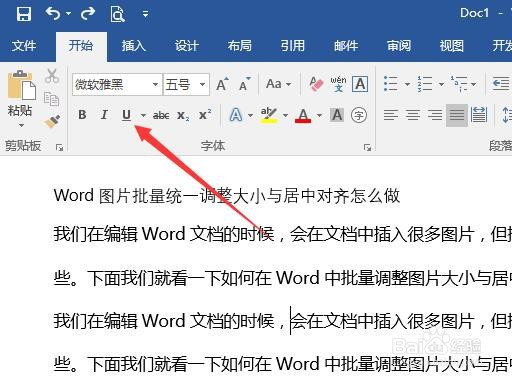
Task: Customize the quick access toolbar dropdown
Action: [x=145, y=14]
